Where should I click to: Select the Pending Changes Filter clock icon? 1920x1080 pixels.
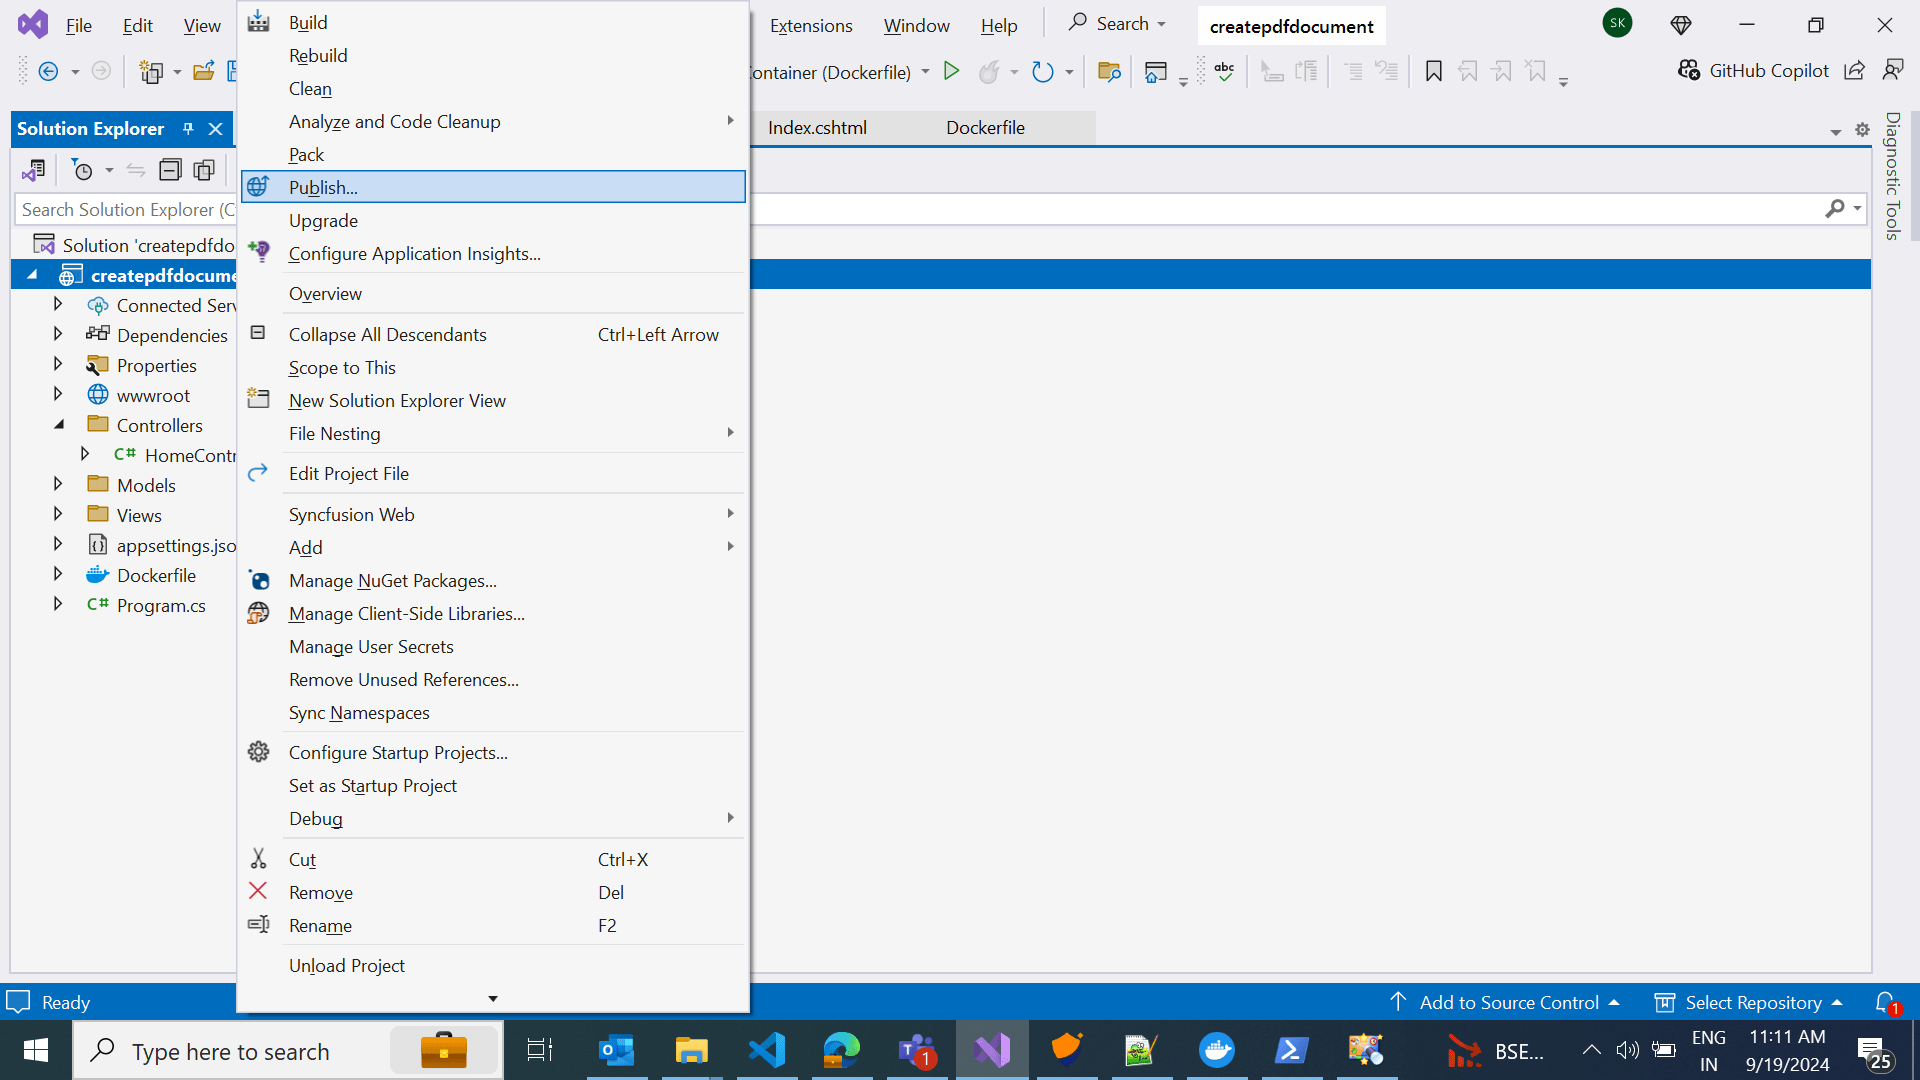coord(84,170)
